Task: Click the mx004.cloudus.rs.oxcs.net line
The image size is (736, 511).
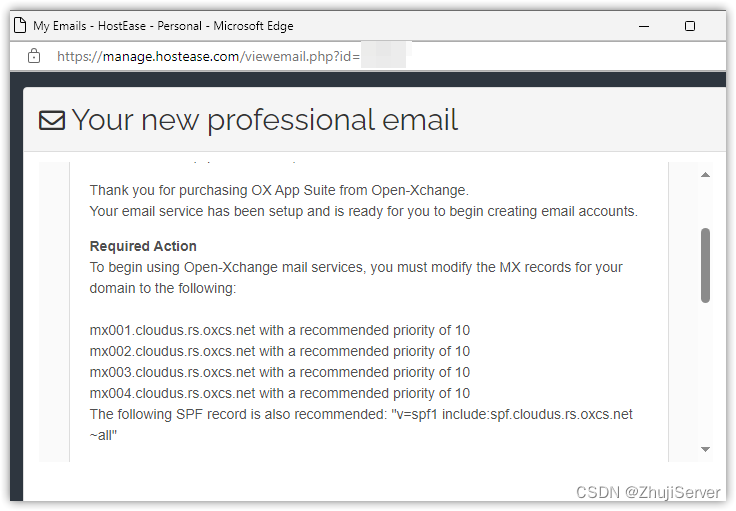Action: (280, 393)
